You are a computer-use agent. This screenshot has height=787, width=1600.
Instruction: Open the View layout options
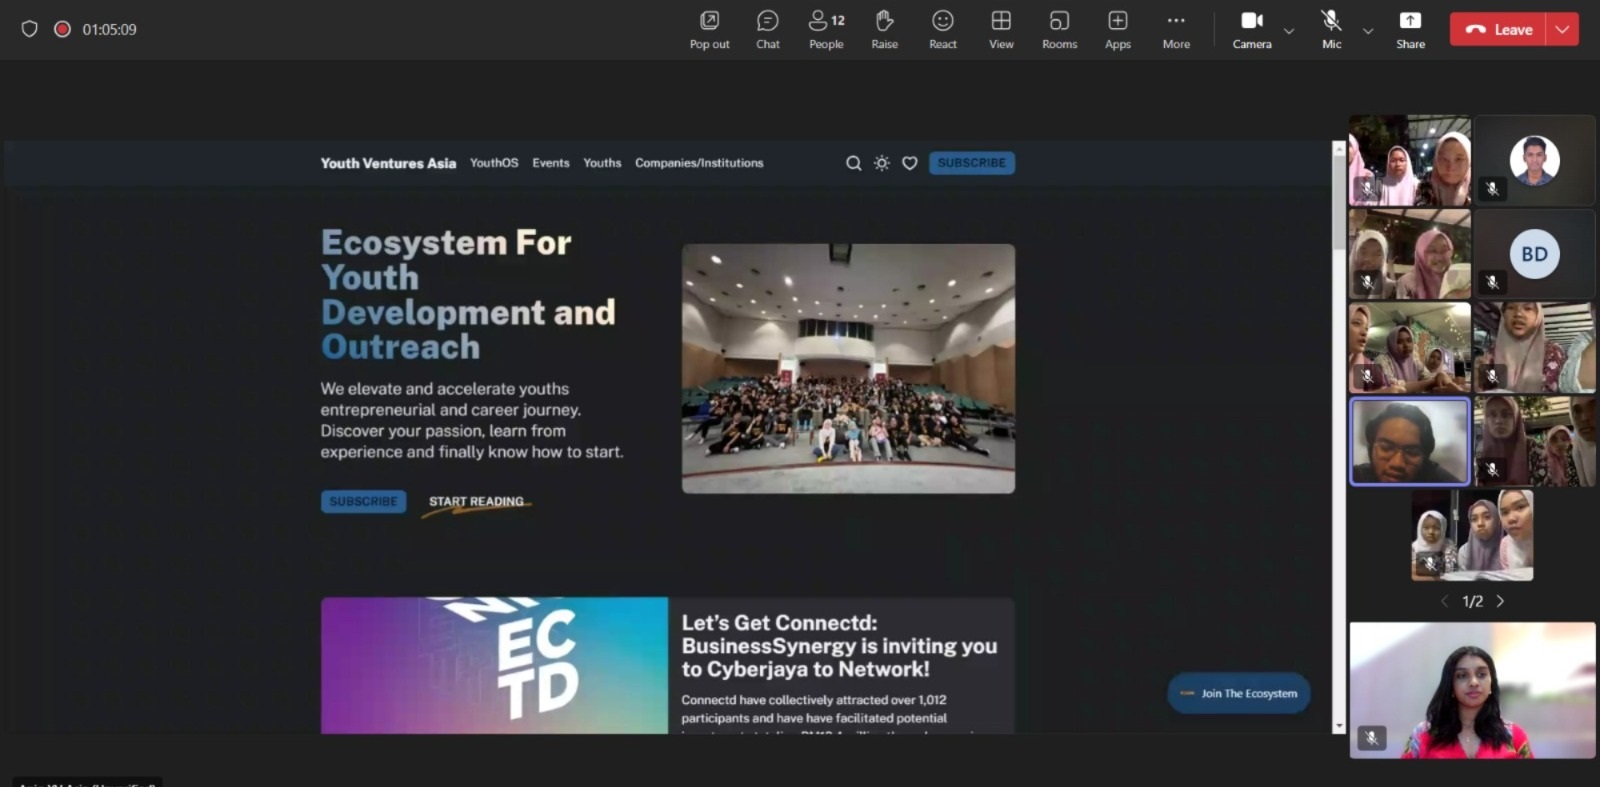point(1001,29)
